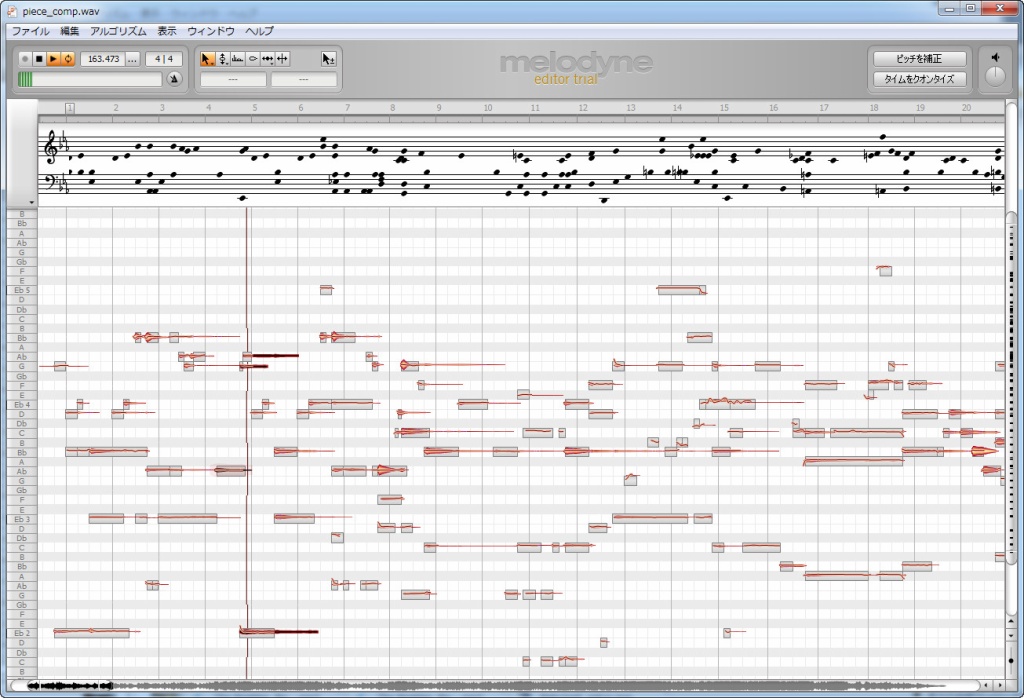Select the Pitch tool
1024x698 pixels.
223,59
